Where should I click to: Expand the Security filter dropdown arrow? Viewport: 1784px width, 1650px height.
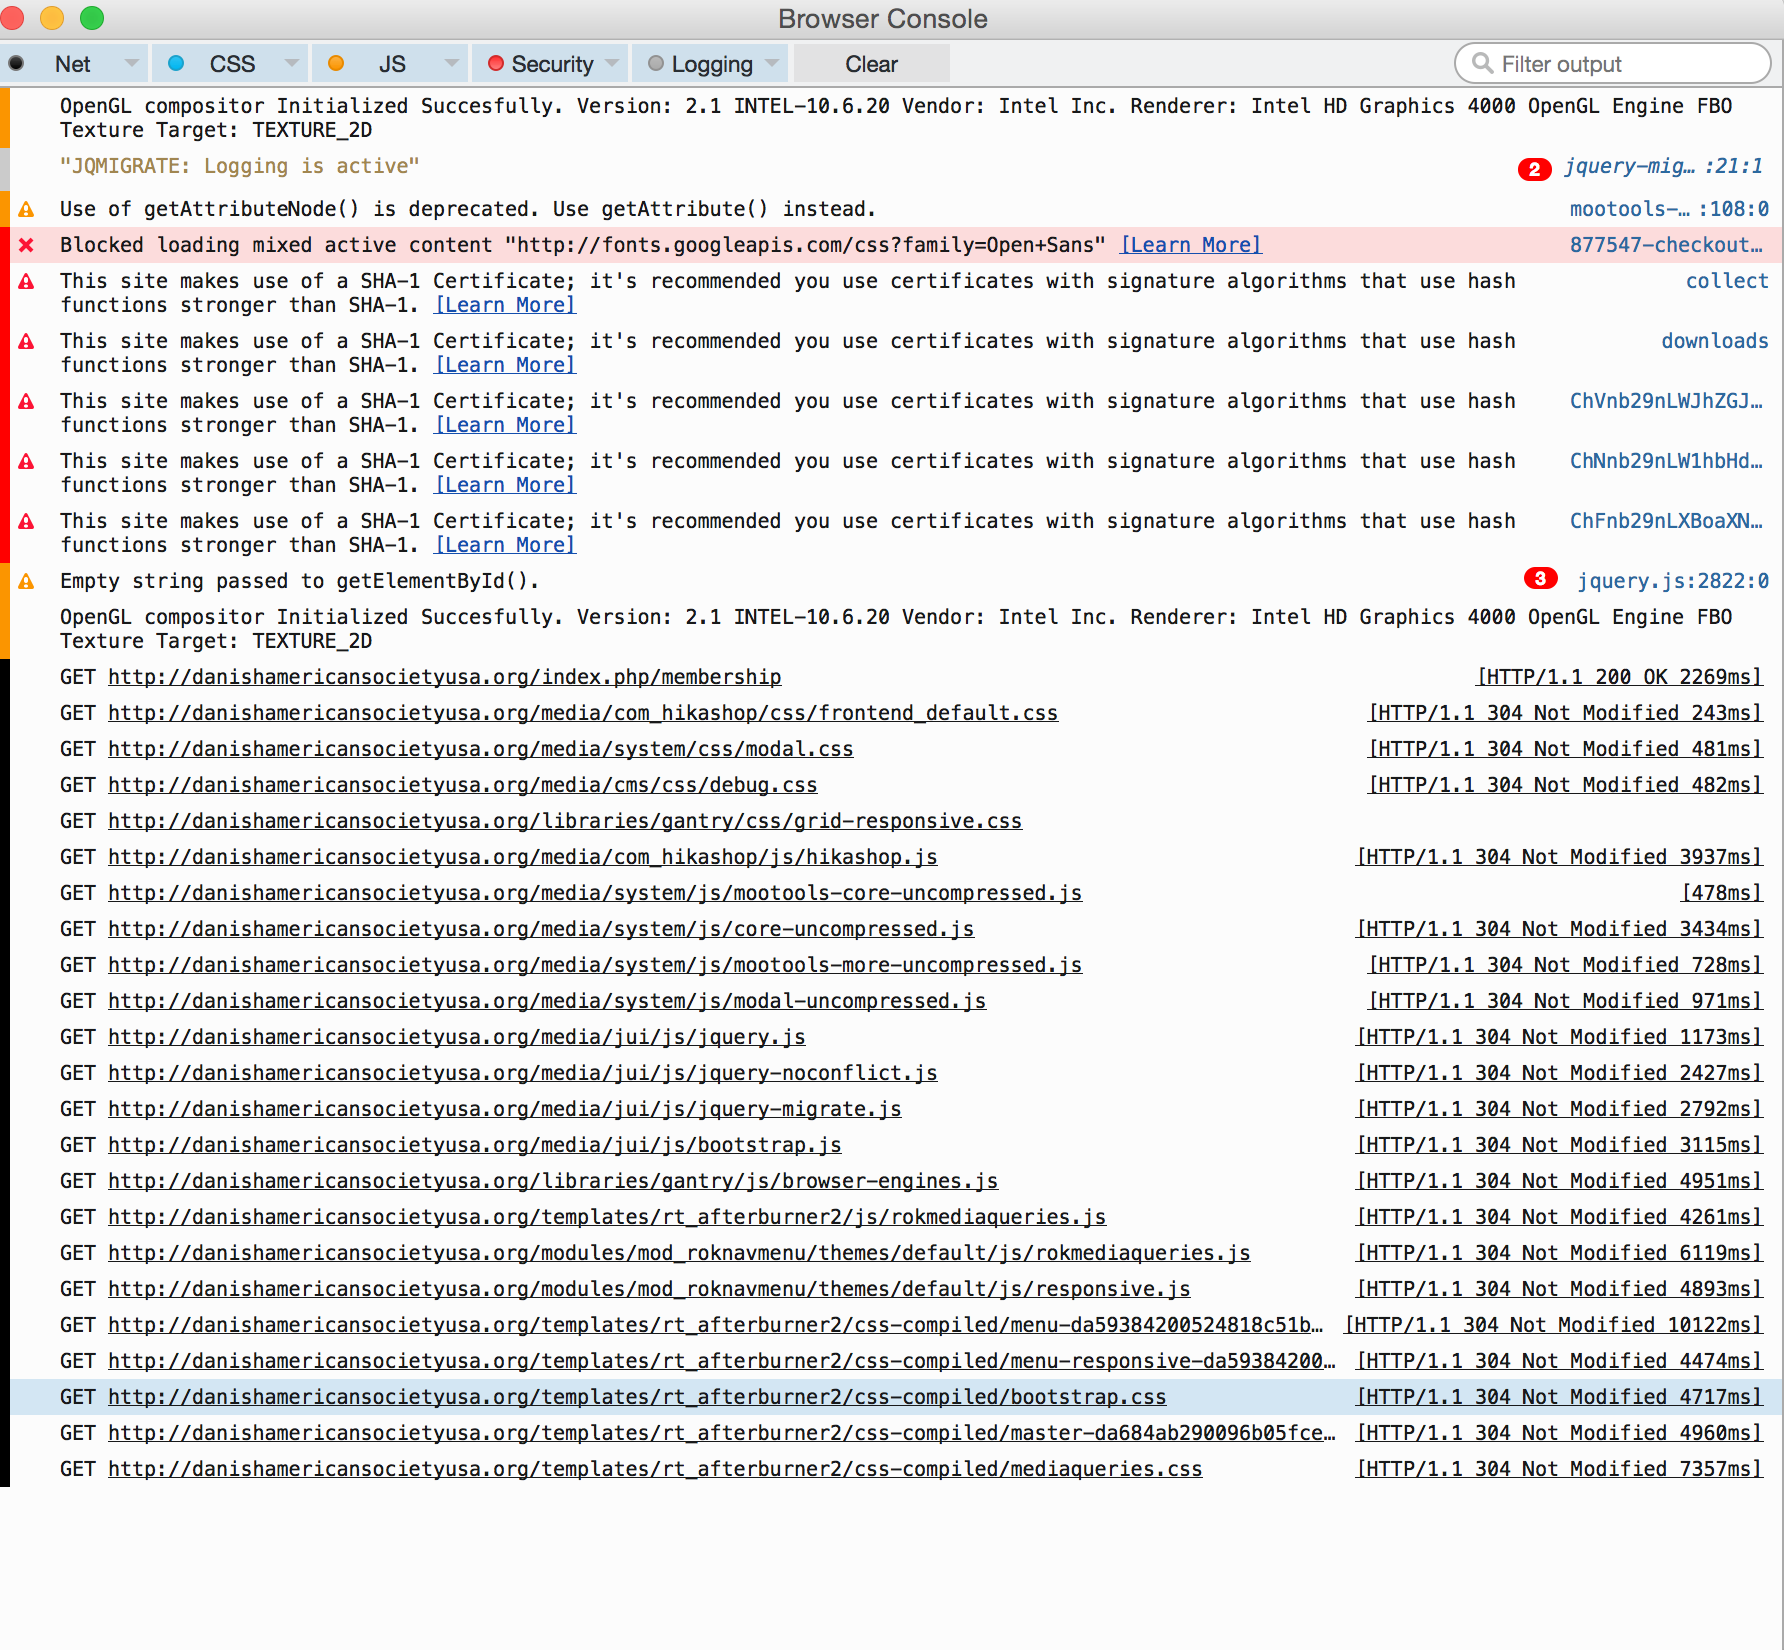[612, 63]
